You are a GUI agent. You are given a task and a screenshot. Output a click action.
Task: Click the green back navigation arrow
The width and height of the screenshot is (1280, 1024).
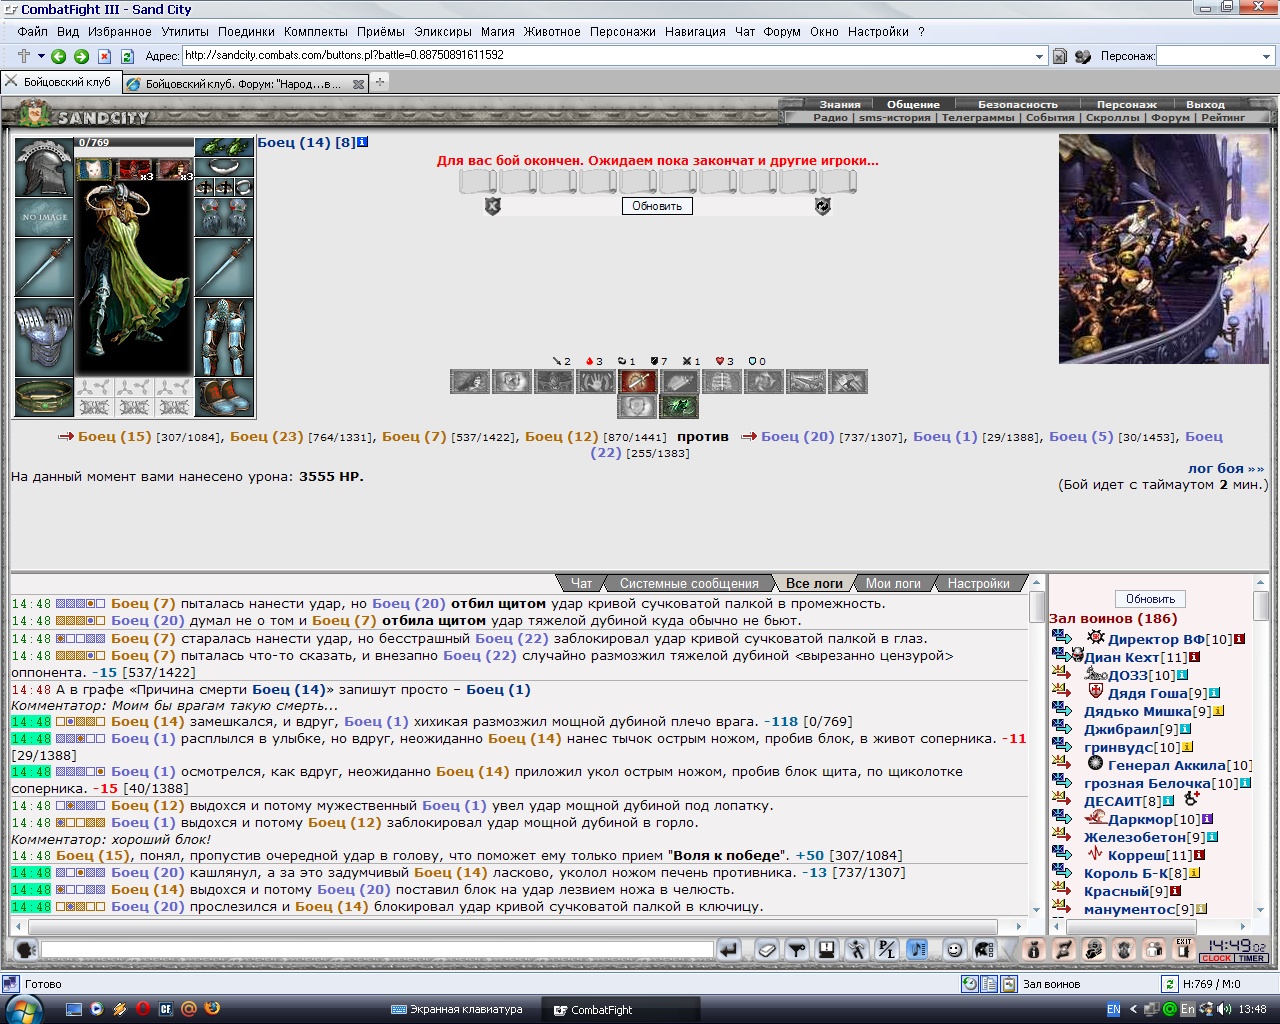59,56
